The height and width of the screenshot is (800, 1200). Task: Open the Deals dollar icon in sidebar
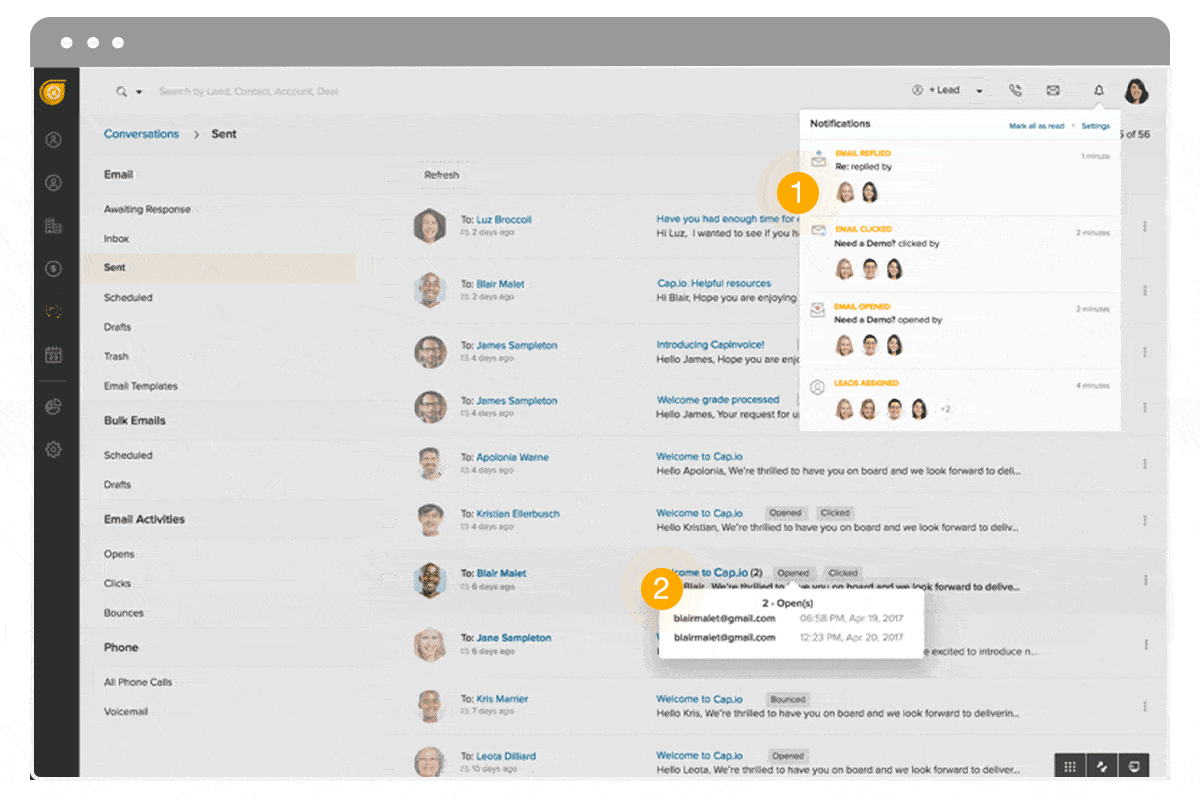tap(54, 268)
